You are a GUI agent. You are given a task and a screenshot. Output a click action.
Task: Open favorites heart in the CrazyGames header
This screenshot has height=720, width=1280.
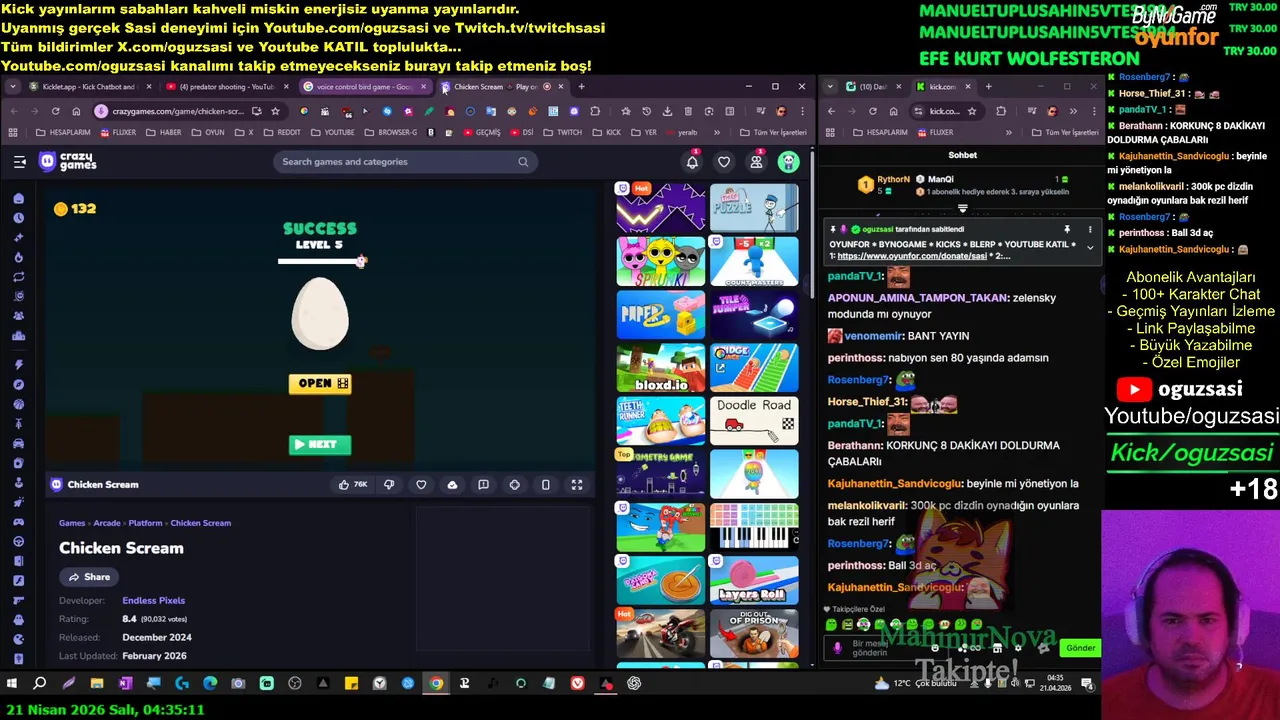(x=724, y=162)
